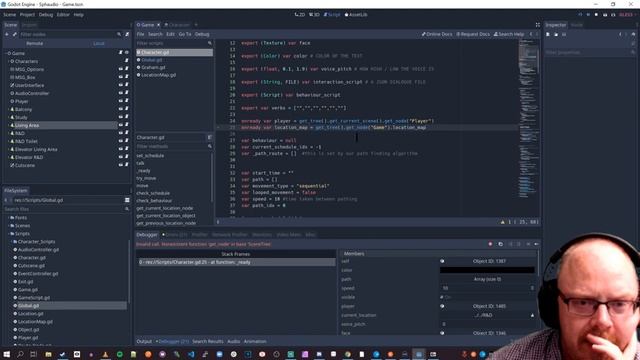The width and height of the screenshot is (640, 360).
Task: Click the instance scene chain-link icon
Action: 15,34
